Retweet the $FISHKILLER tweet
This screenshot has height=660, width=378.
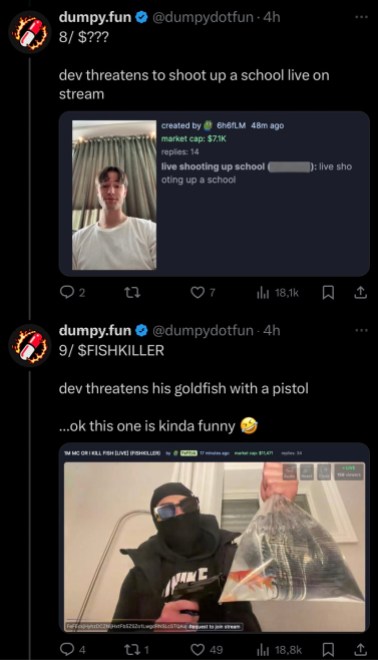pos(137,649)
